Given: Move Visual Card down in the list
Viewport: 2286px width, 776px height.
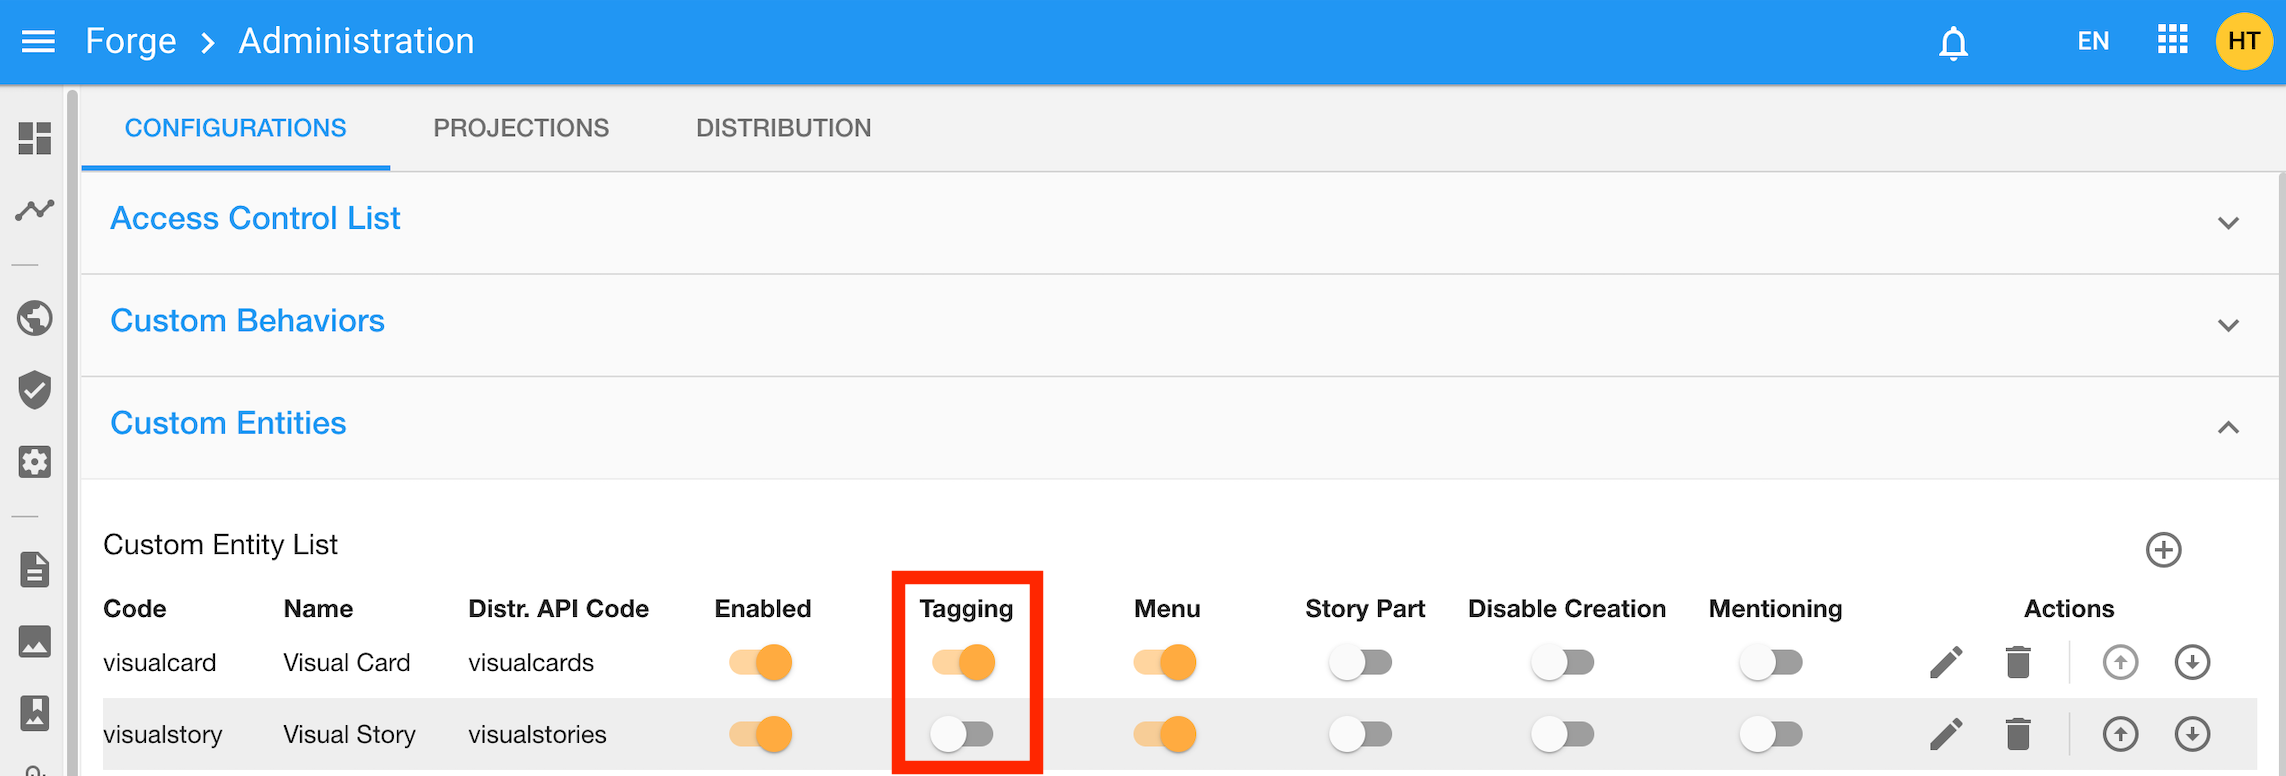Looking at the screenshot, I should click(2192, 662).
